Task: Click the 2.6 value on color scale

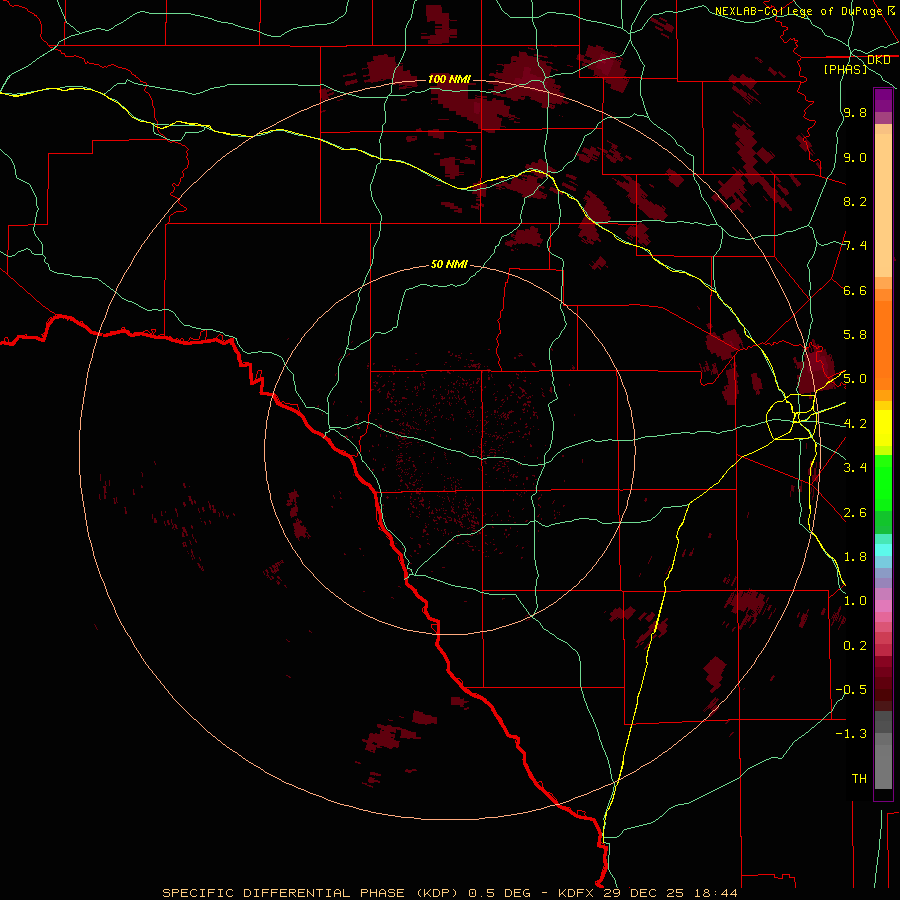Action: [855, 513]
